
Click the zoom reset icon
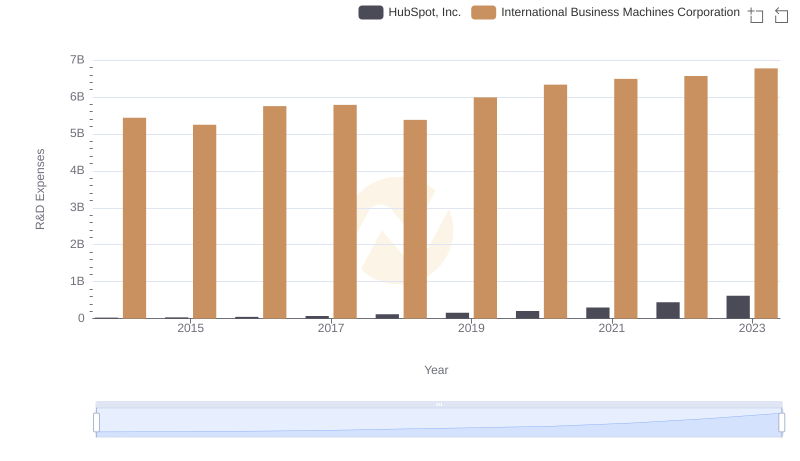pos(781,15)
